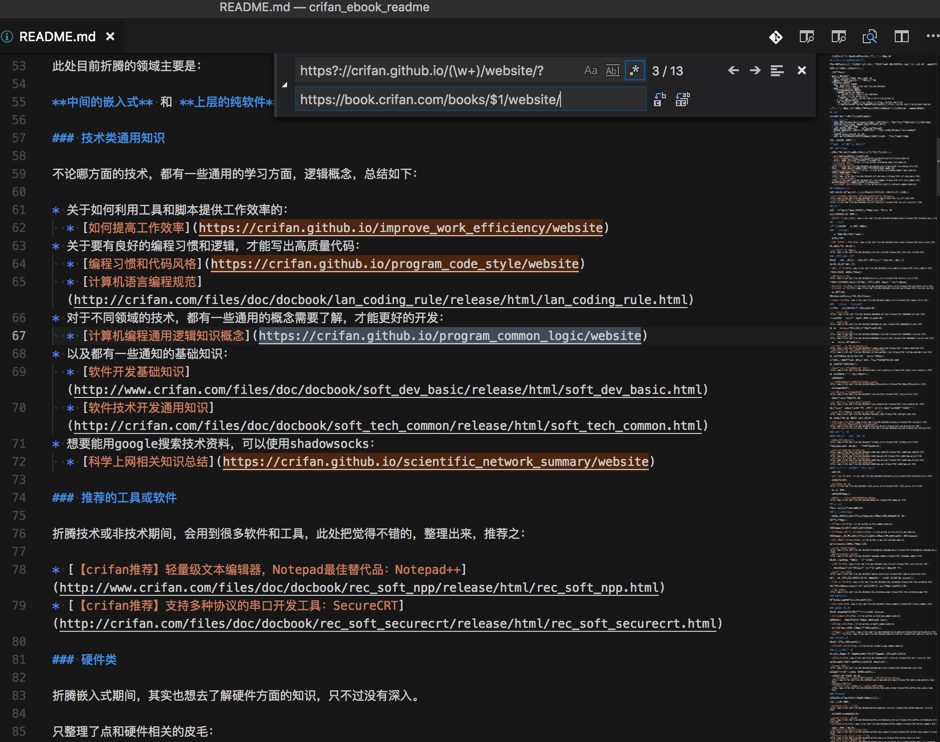This screenshot has width=940, height=742.
Task: Open program_code_style website link
Action: click(x=395, y=264)
